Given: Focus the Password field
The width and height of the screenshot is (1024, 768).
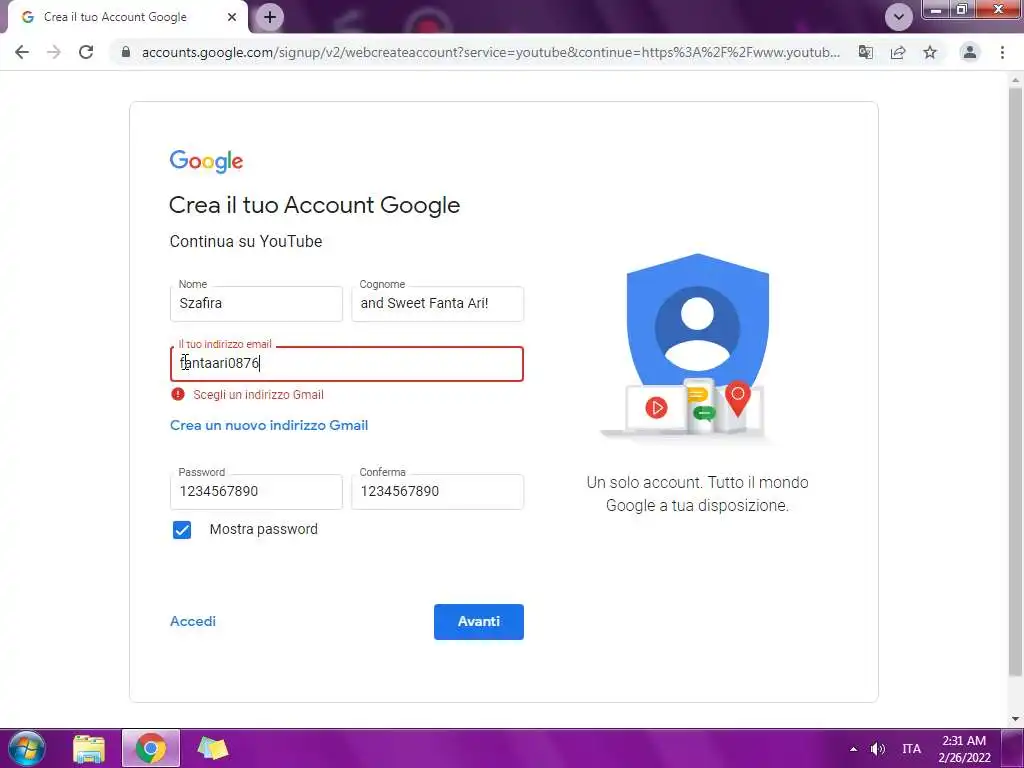Looking at the screenshot, I should pos(256,492).
